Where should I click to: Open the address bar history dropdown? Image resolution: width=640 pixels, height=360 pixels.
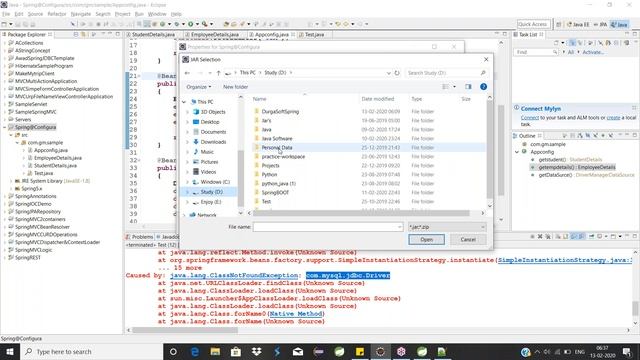pyautogui.click(x=389, y=73)
